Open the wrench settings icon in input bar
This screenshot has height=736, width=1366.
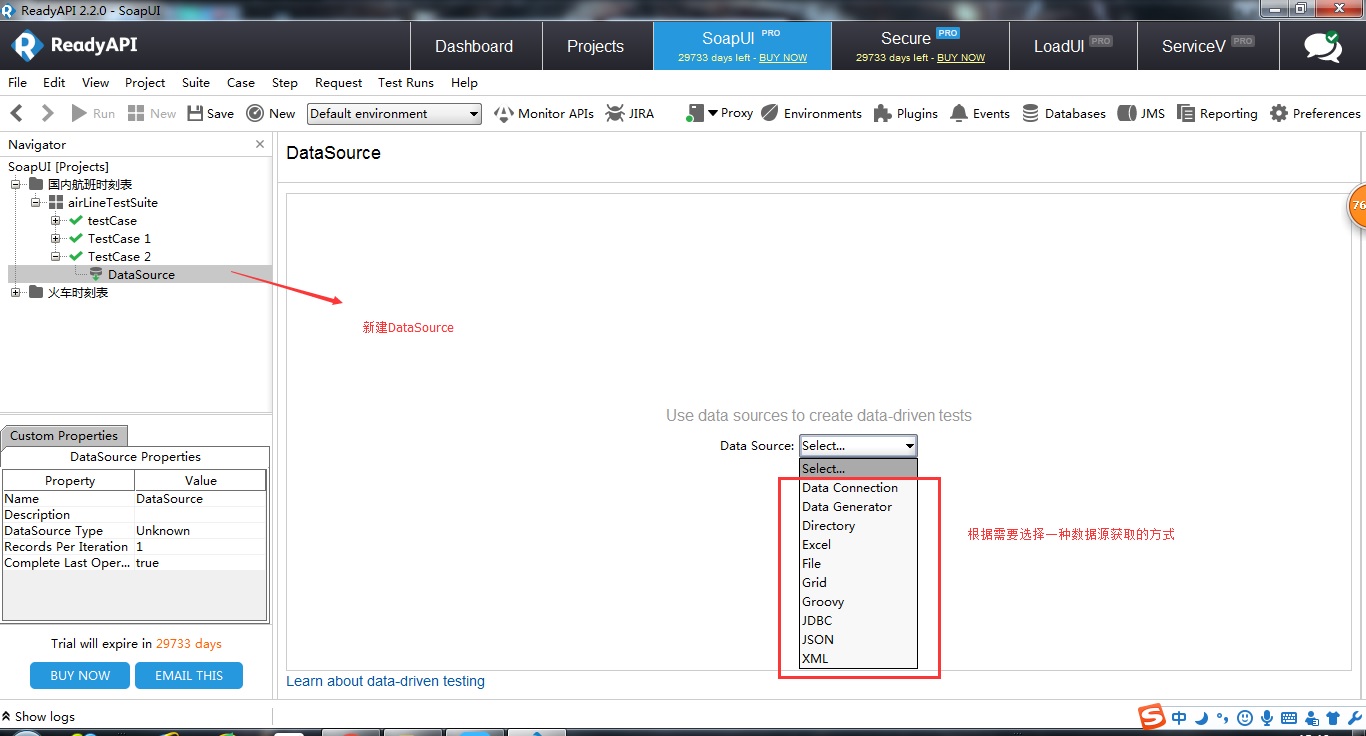[1354, 718]
